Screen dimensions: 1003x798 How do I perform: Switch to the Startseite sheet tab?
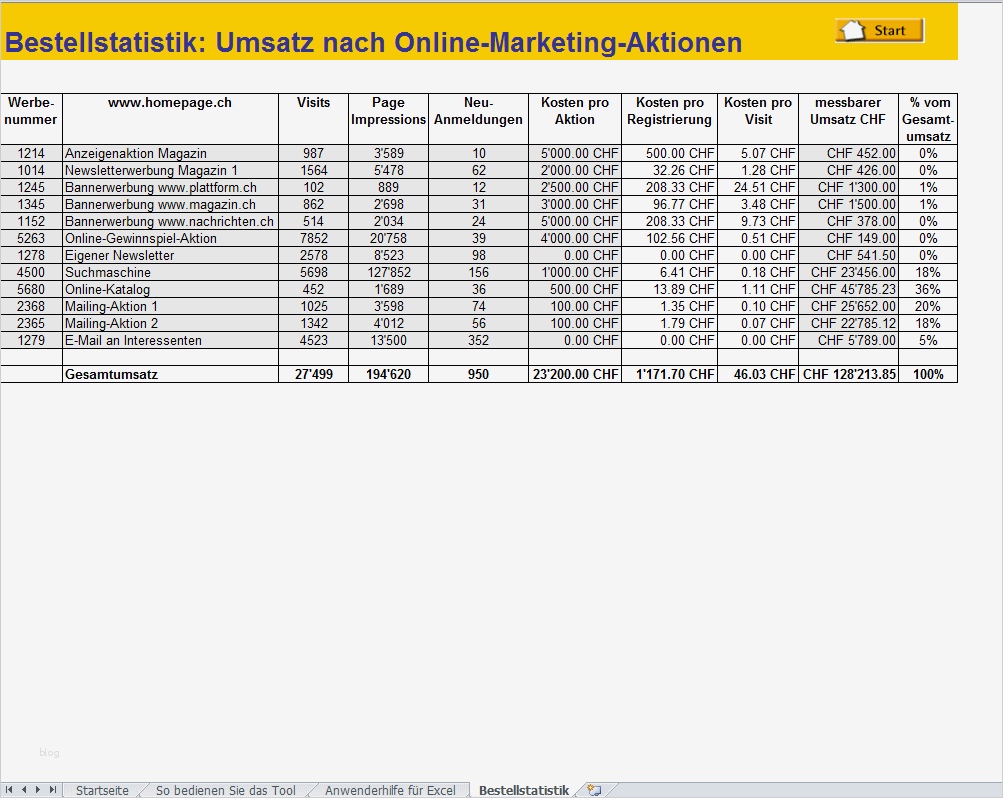point(102,790)
